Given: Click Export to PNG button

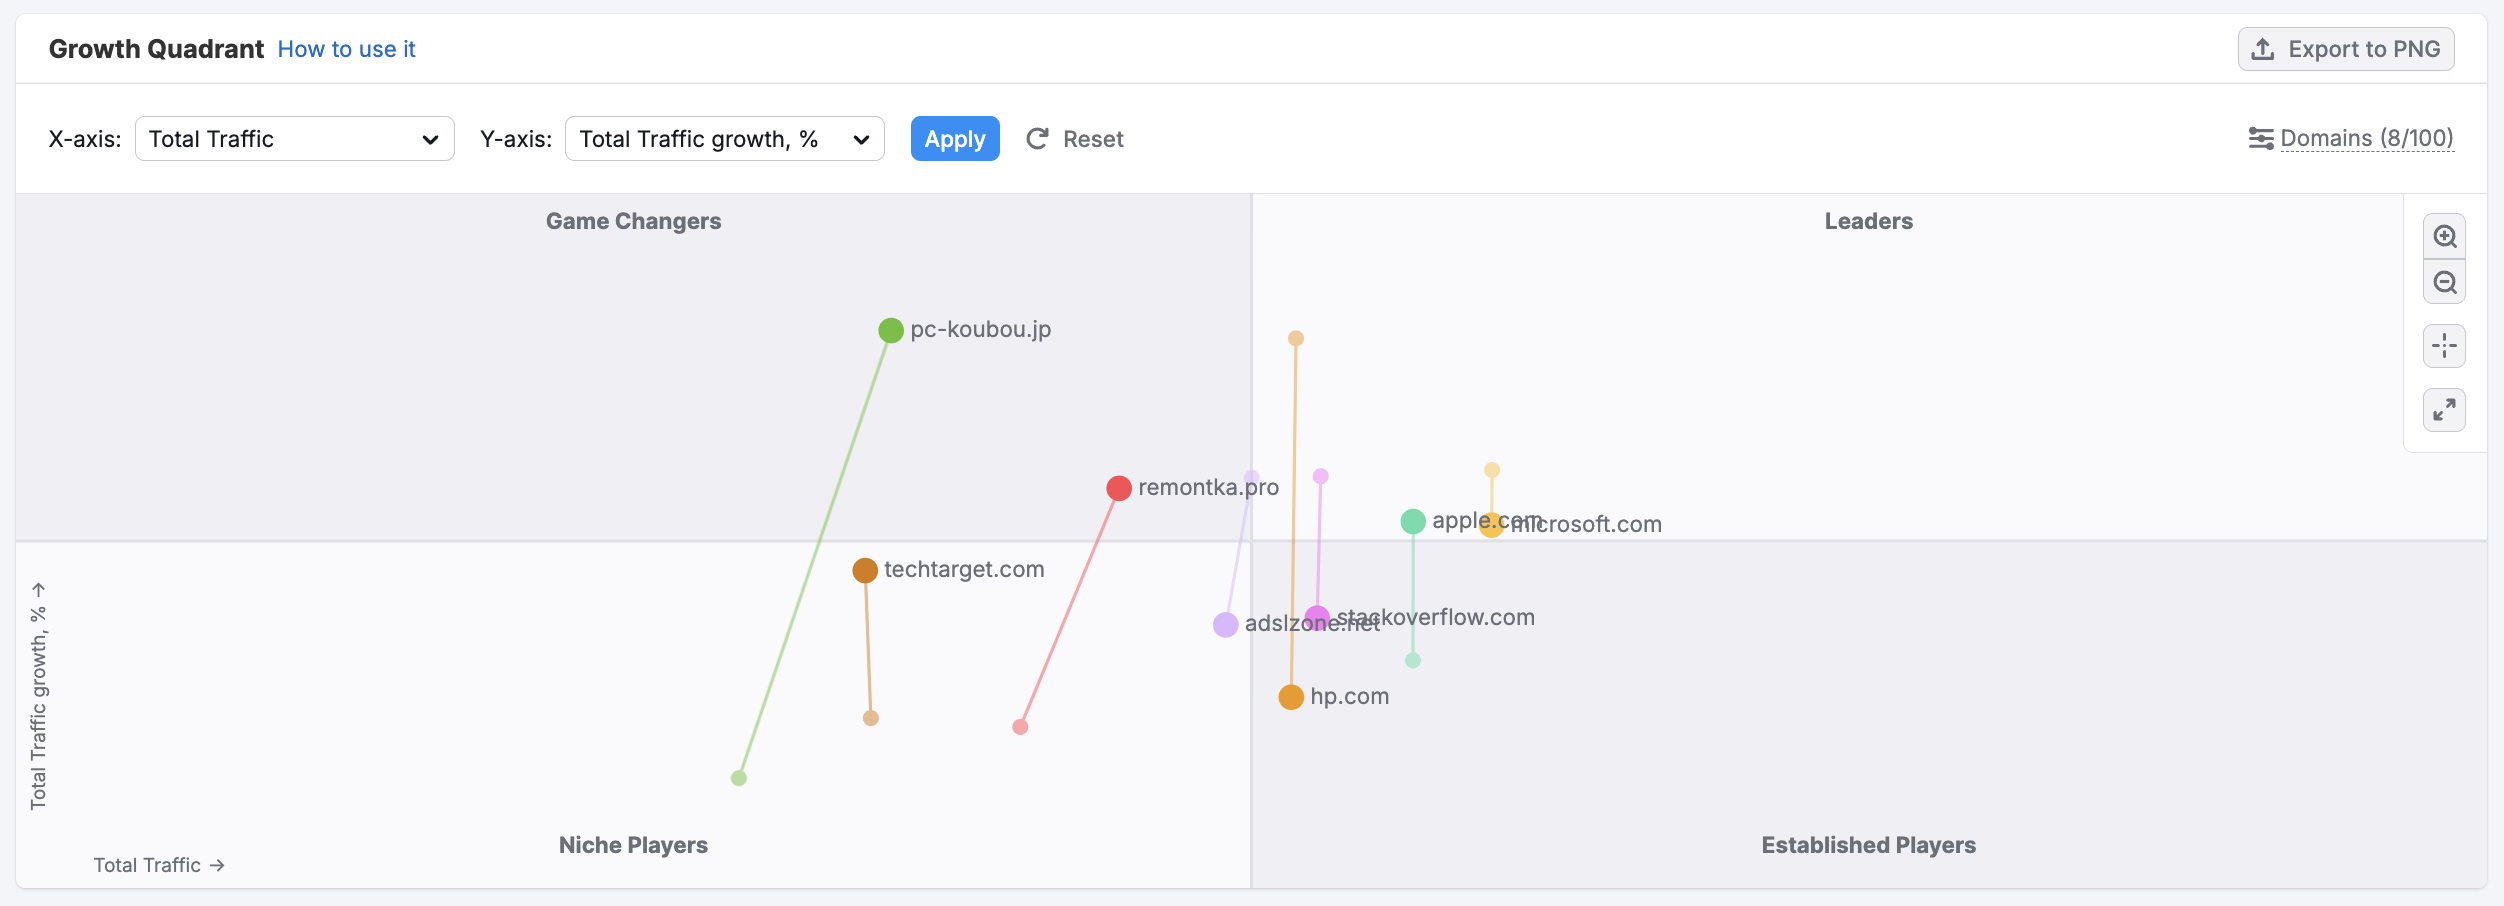Looking at the screenshot, I should coord(2346,49).
